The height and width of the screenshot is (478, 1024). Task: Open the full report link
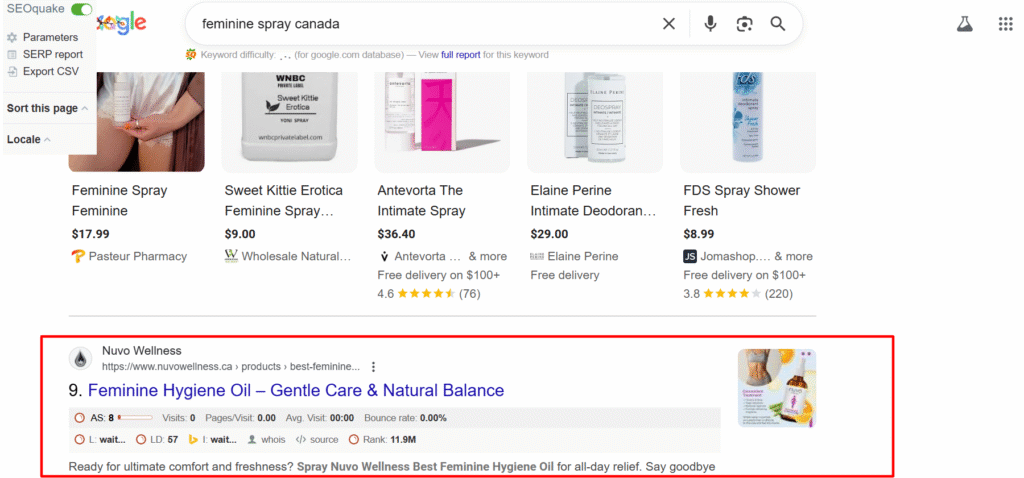point(461,54)
